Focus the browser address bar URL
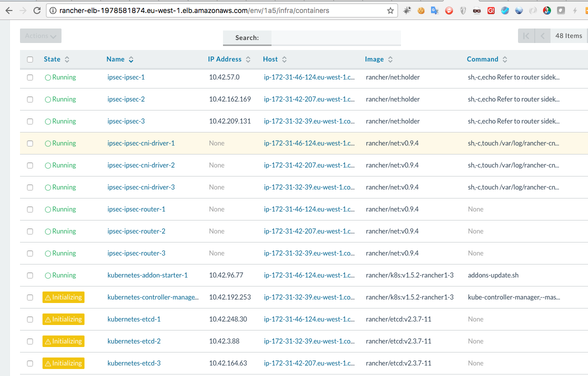 click(194, 11)
